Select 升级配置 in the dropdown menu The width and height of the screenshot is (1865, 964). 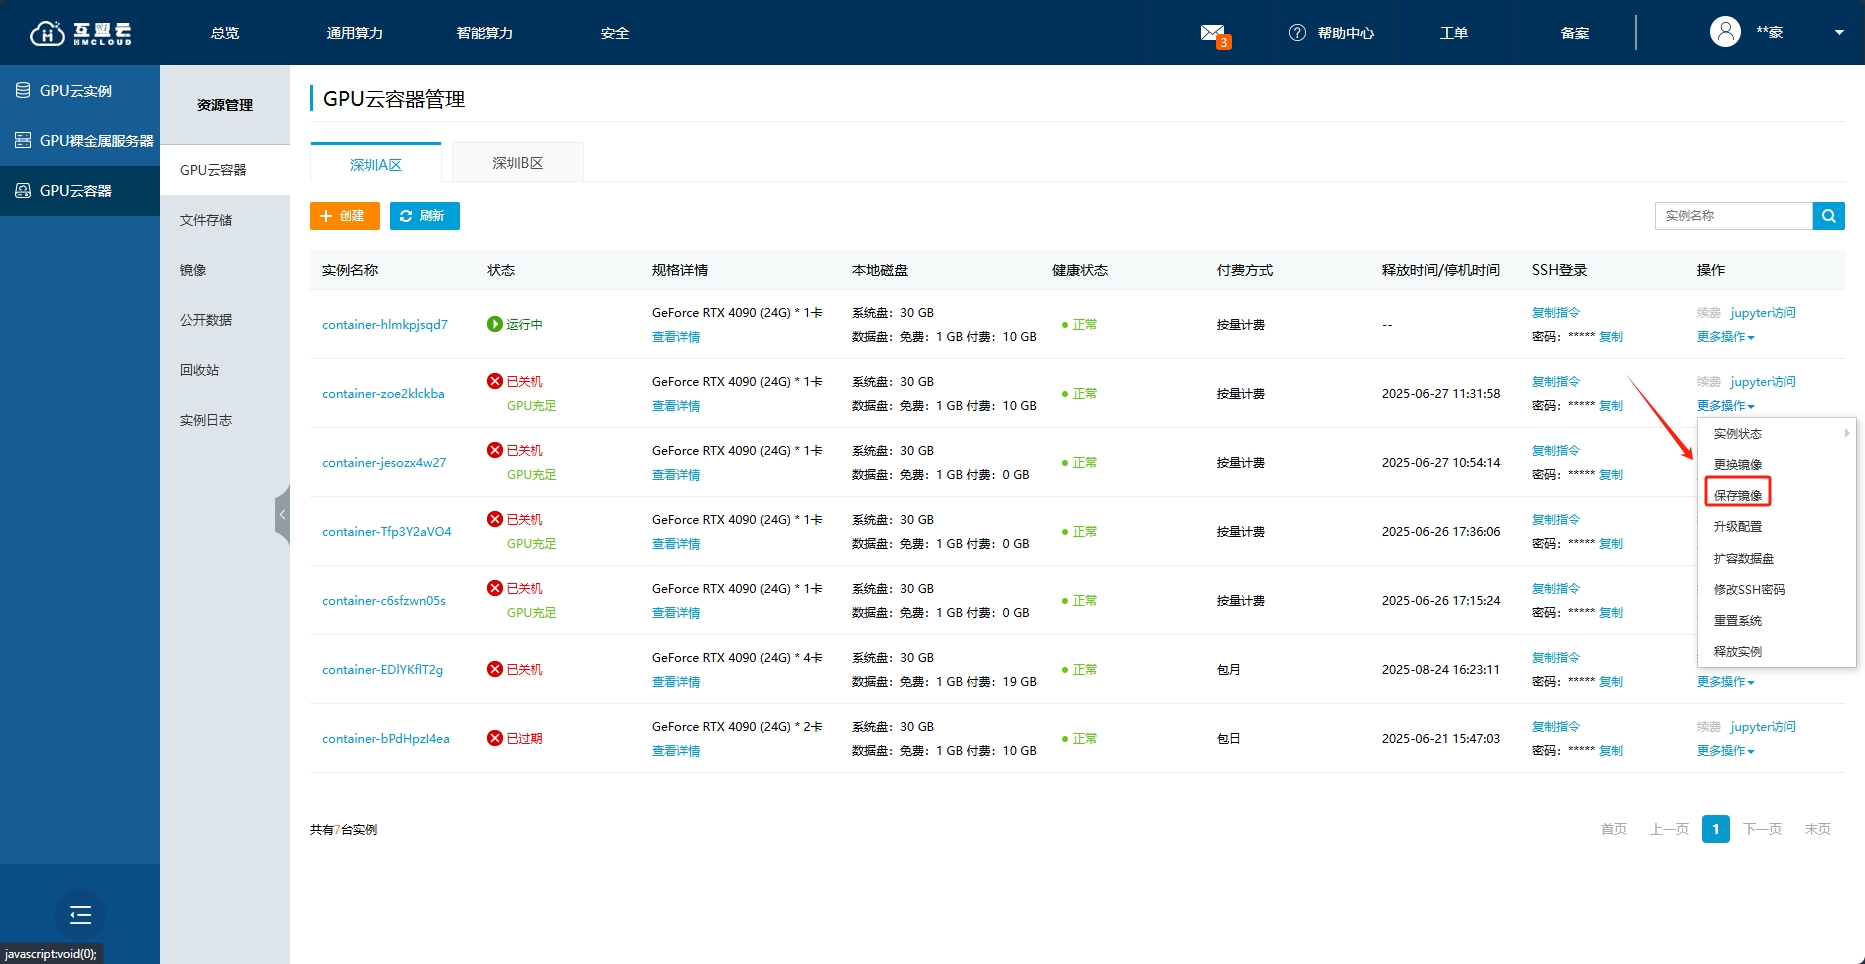click(1738, 526)
